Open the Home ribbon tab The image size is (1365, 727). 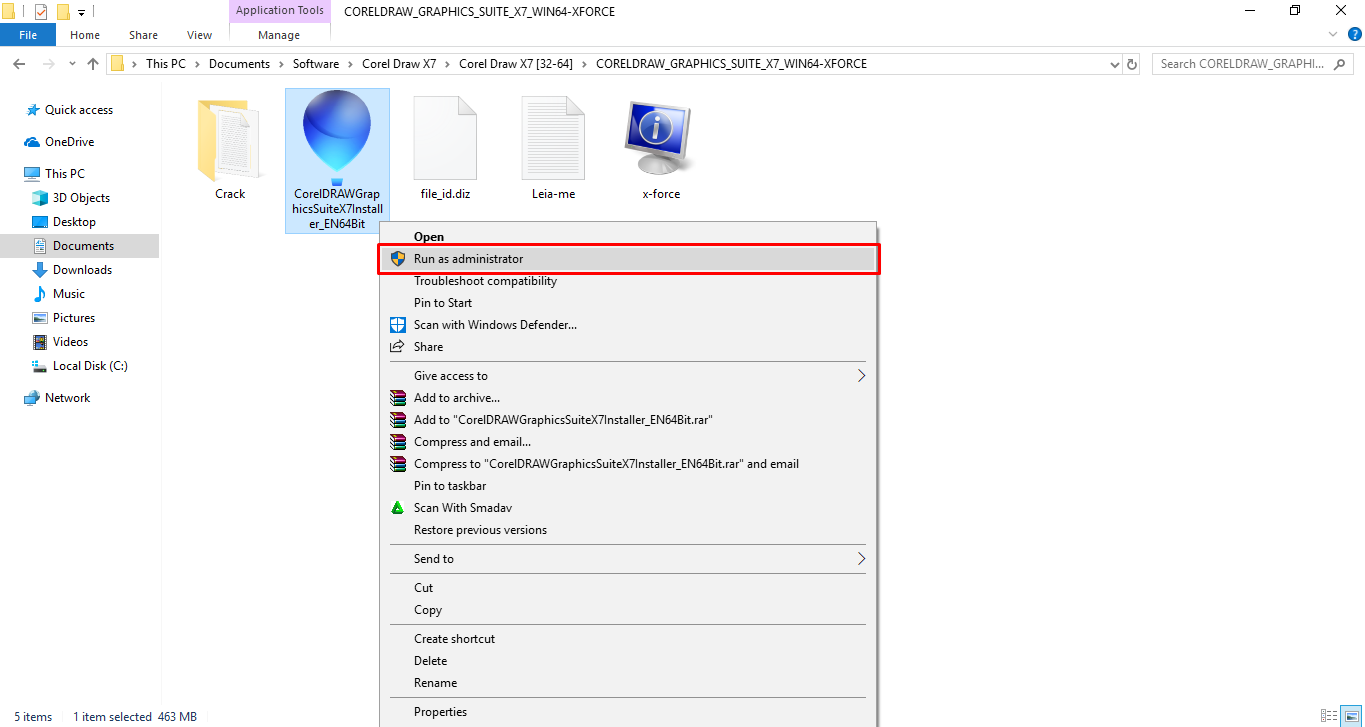pos(84,35)
